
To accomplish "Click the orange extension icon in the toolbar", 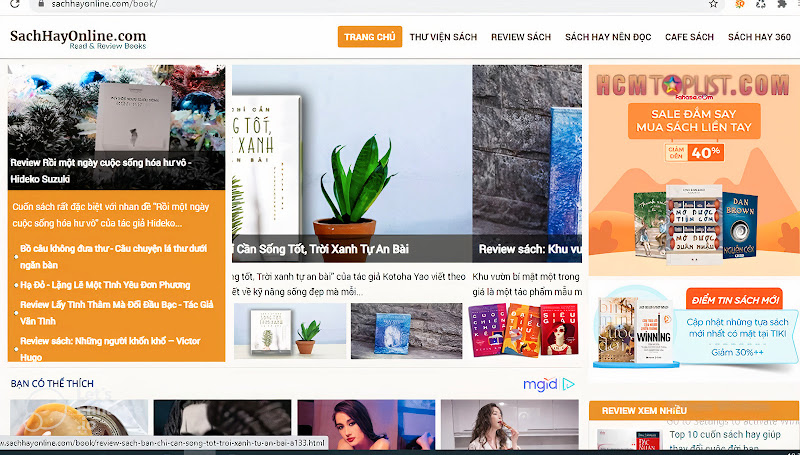I will (739, 4).
